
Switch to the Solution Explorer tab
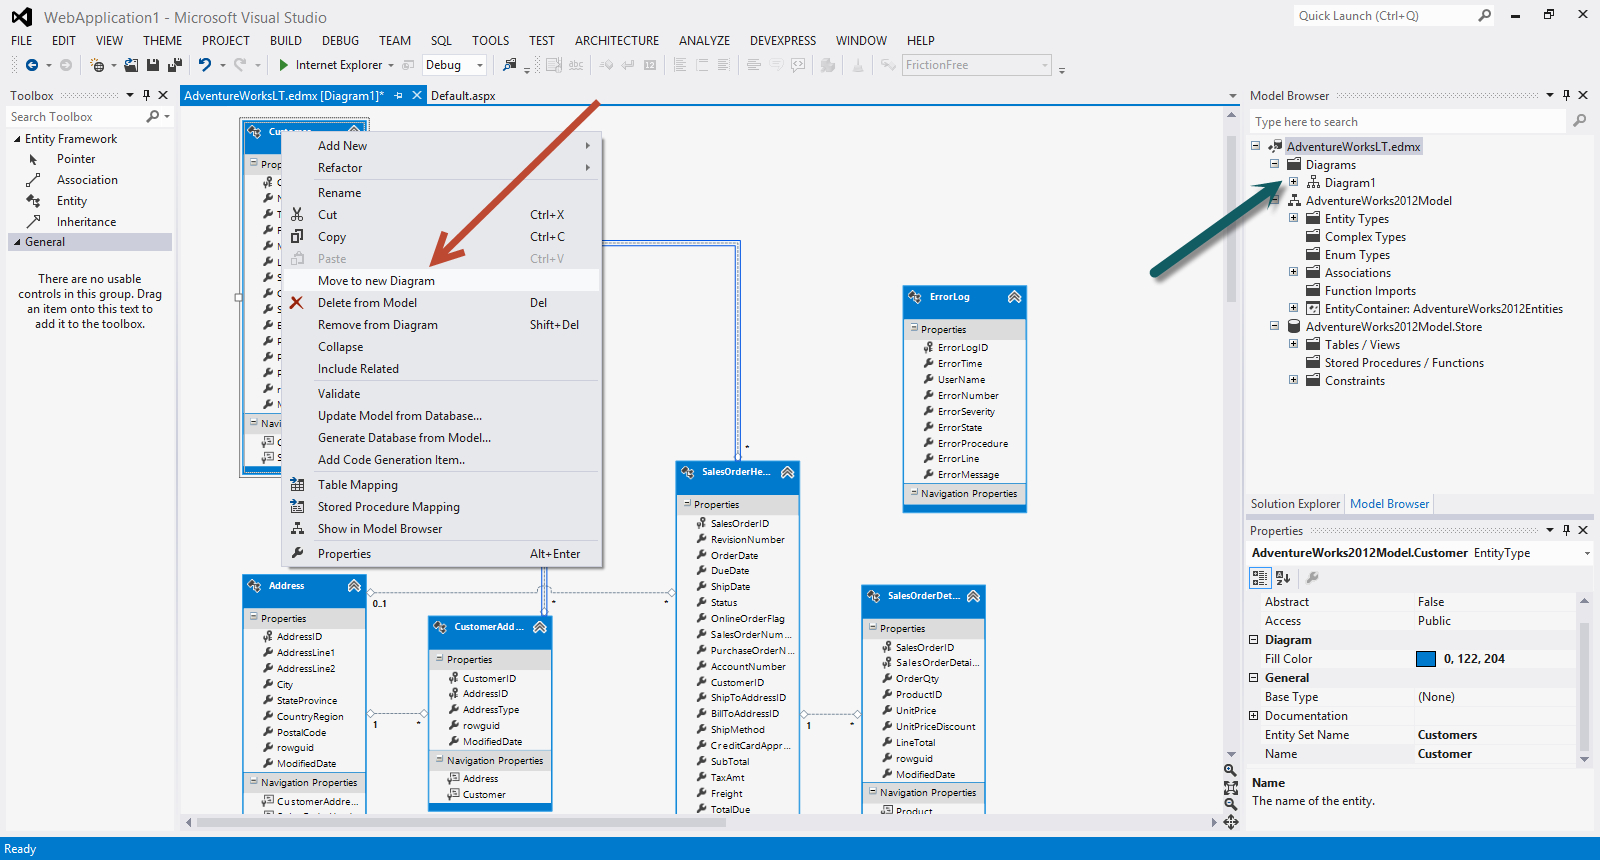1295,504
